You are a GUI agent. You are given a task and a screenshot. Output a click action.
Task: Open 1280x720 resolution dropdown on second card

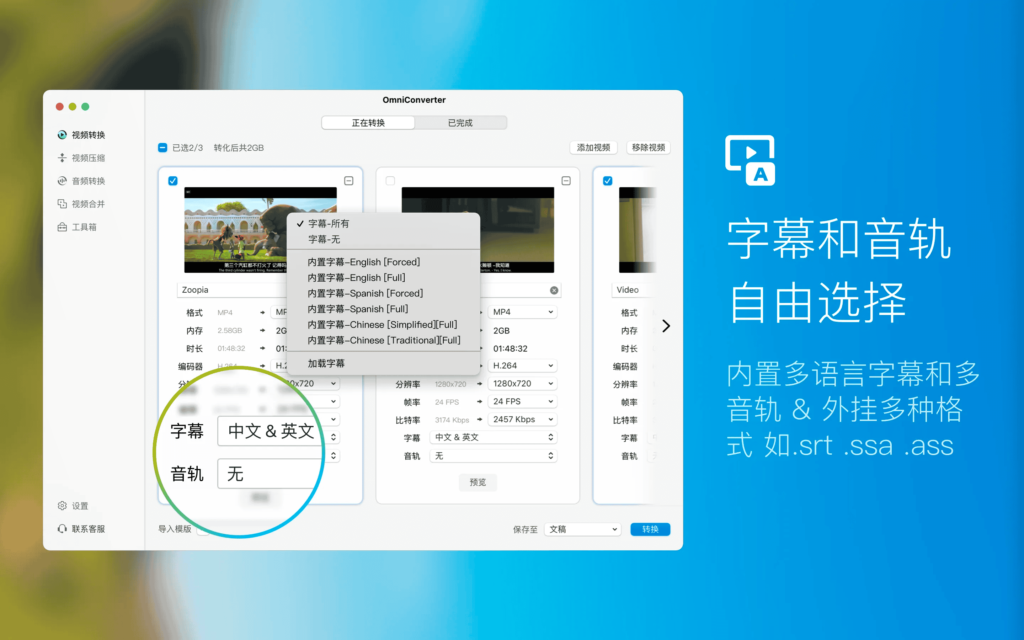[522, 383]
